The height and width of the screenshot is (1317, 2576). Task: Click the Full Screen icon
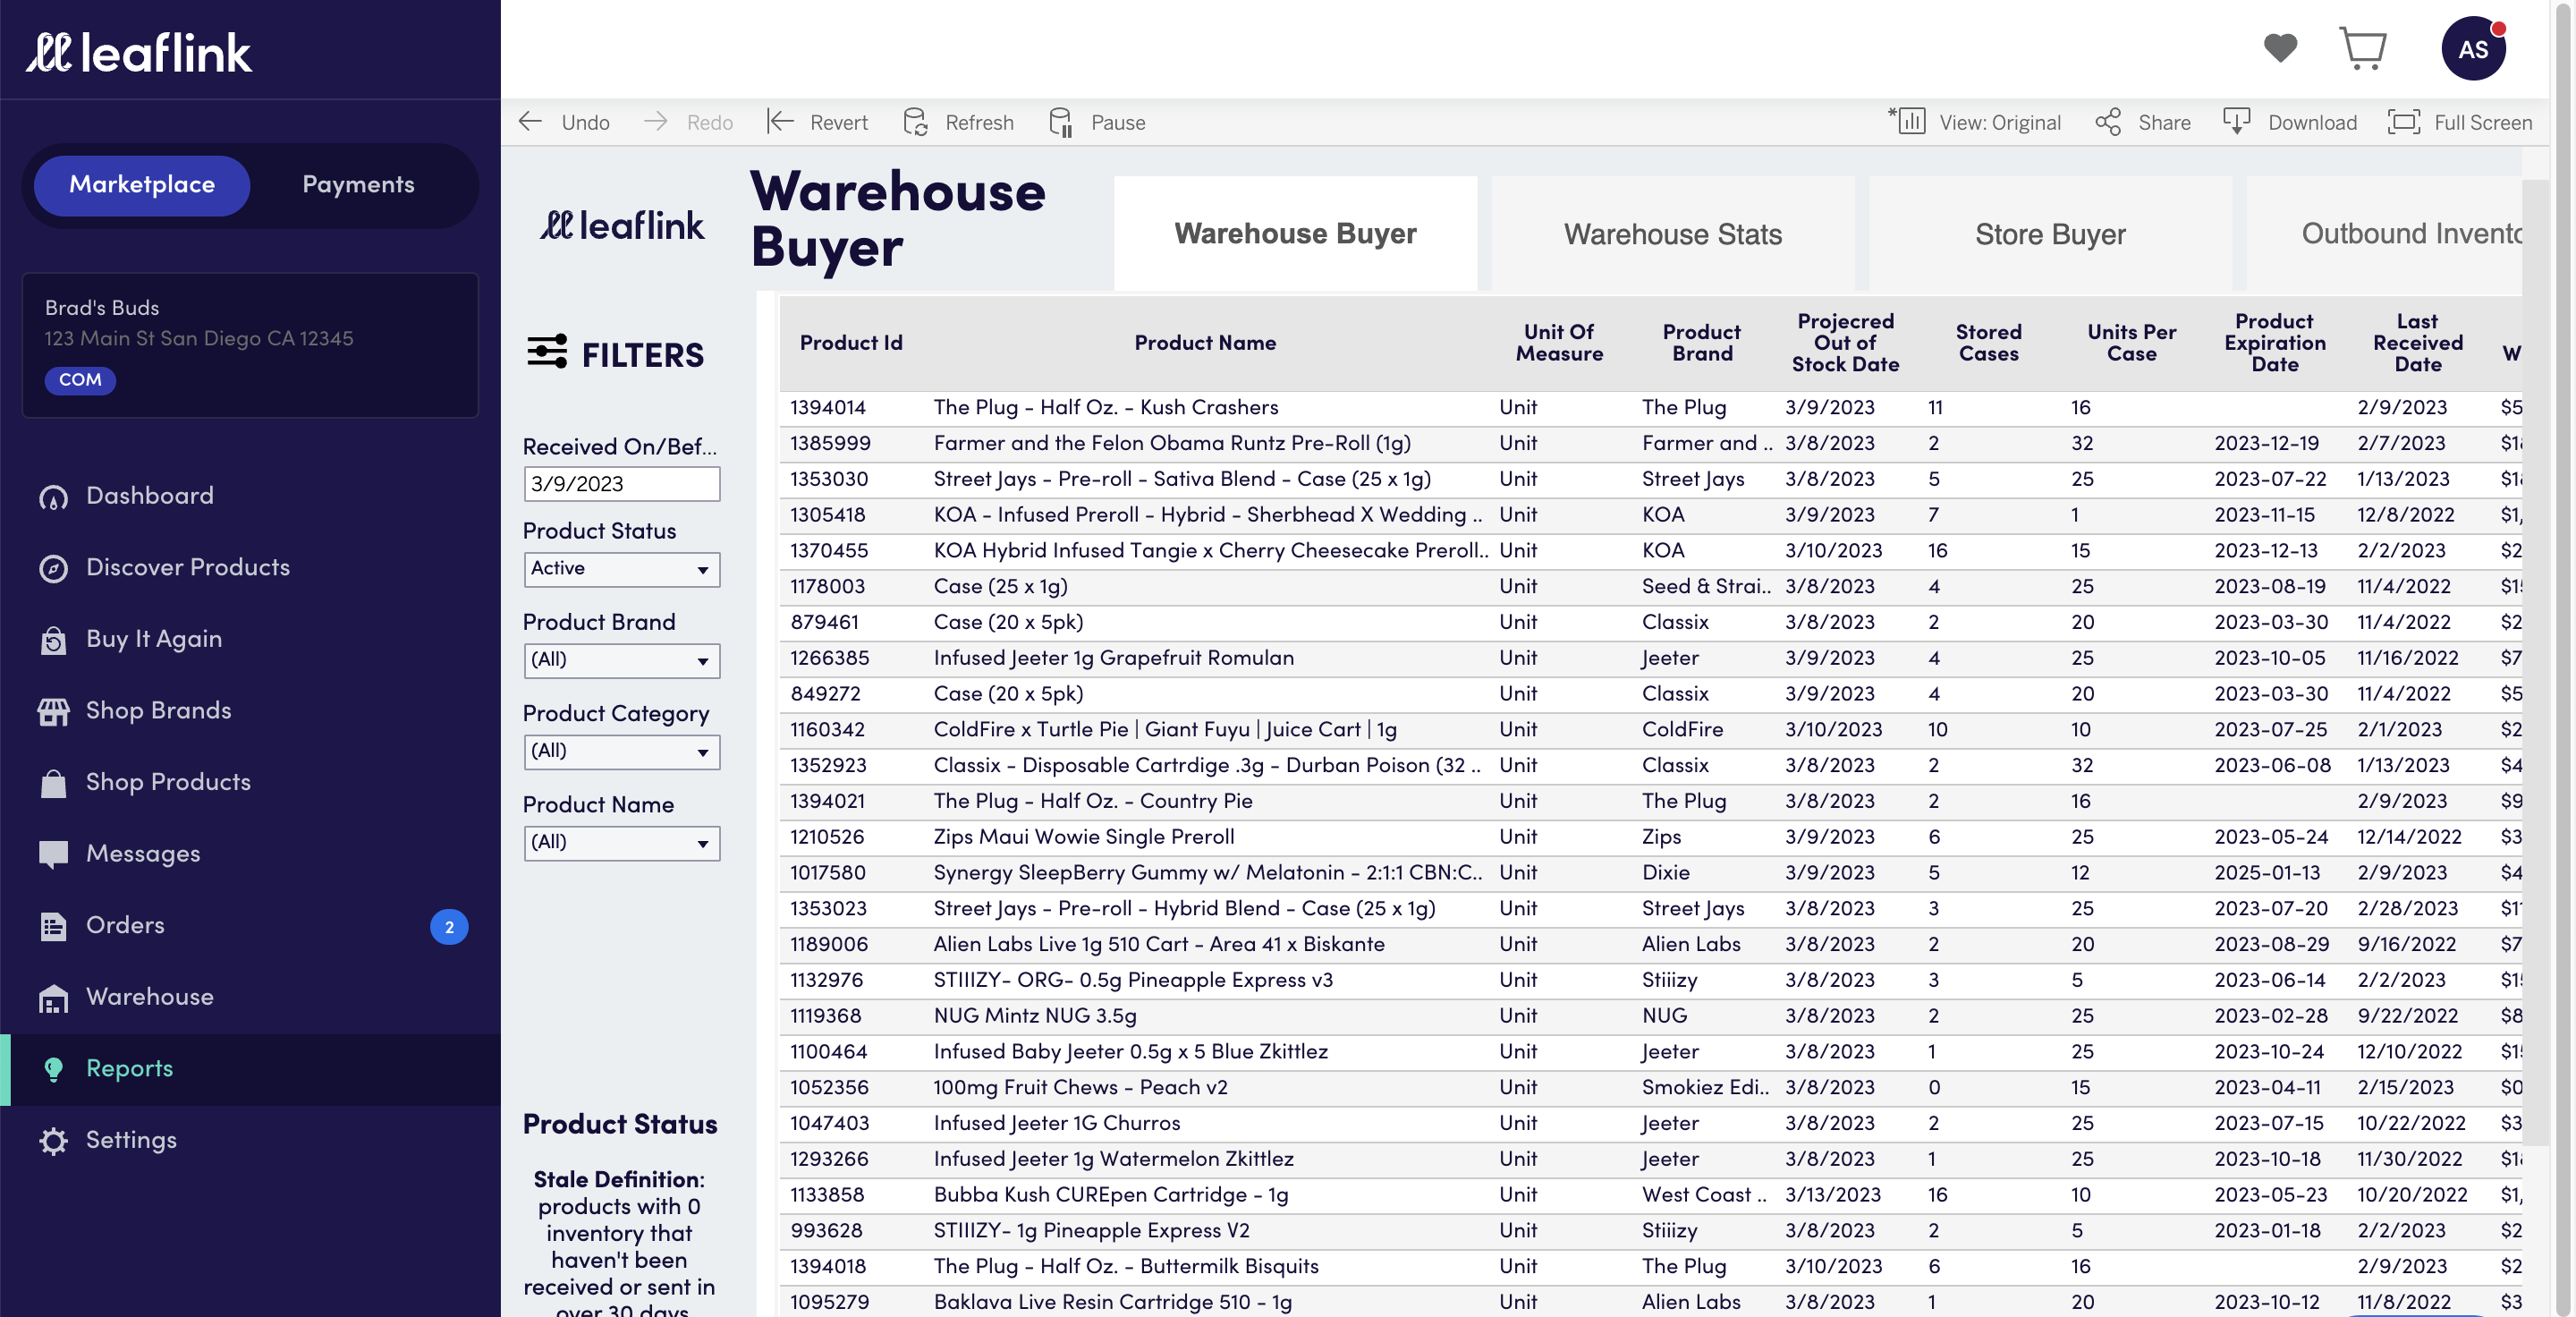[2404, 122]
